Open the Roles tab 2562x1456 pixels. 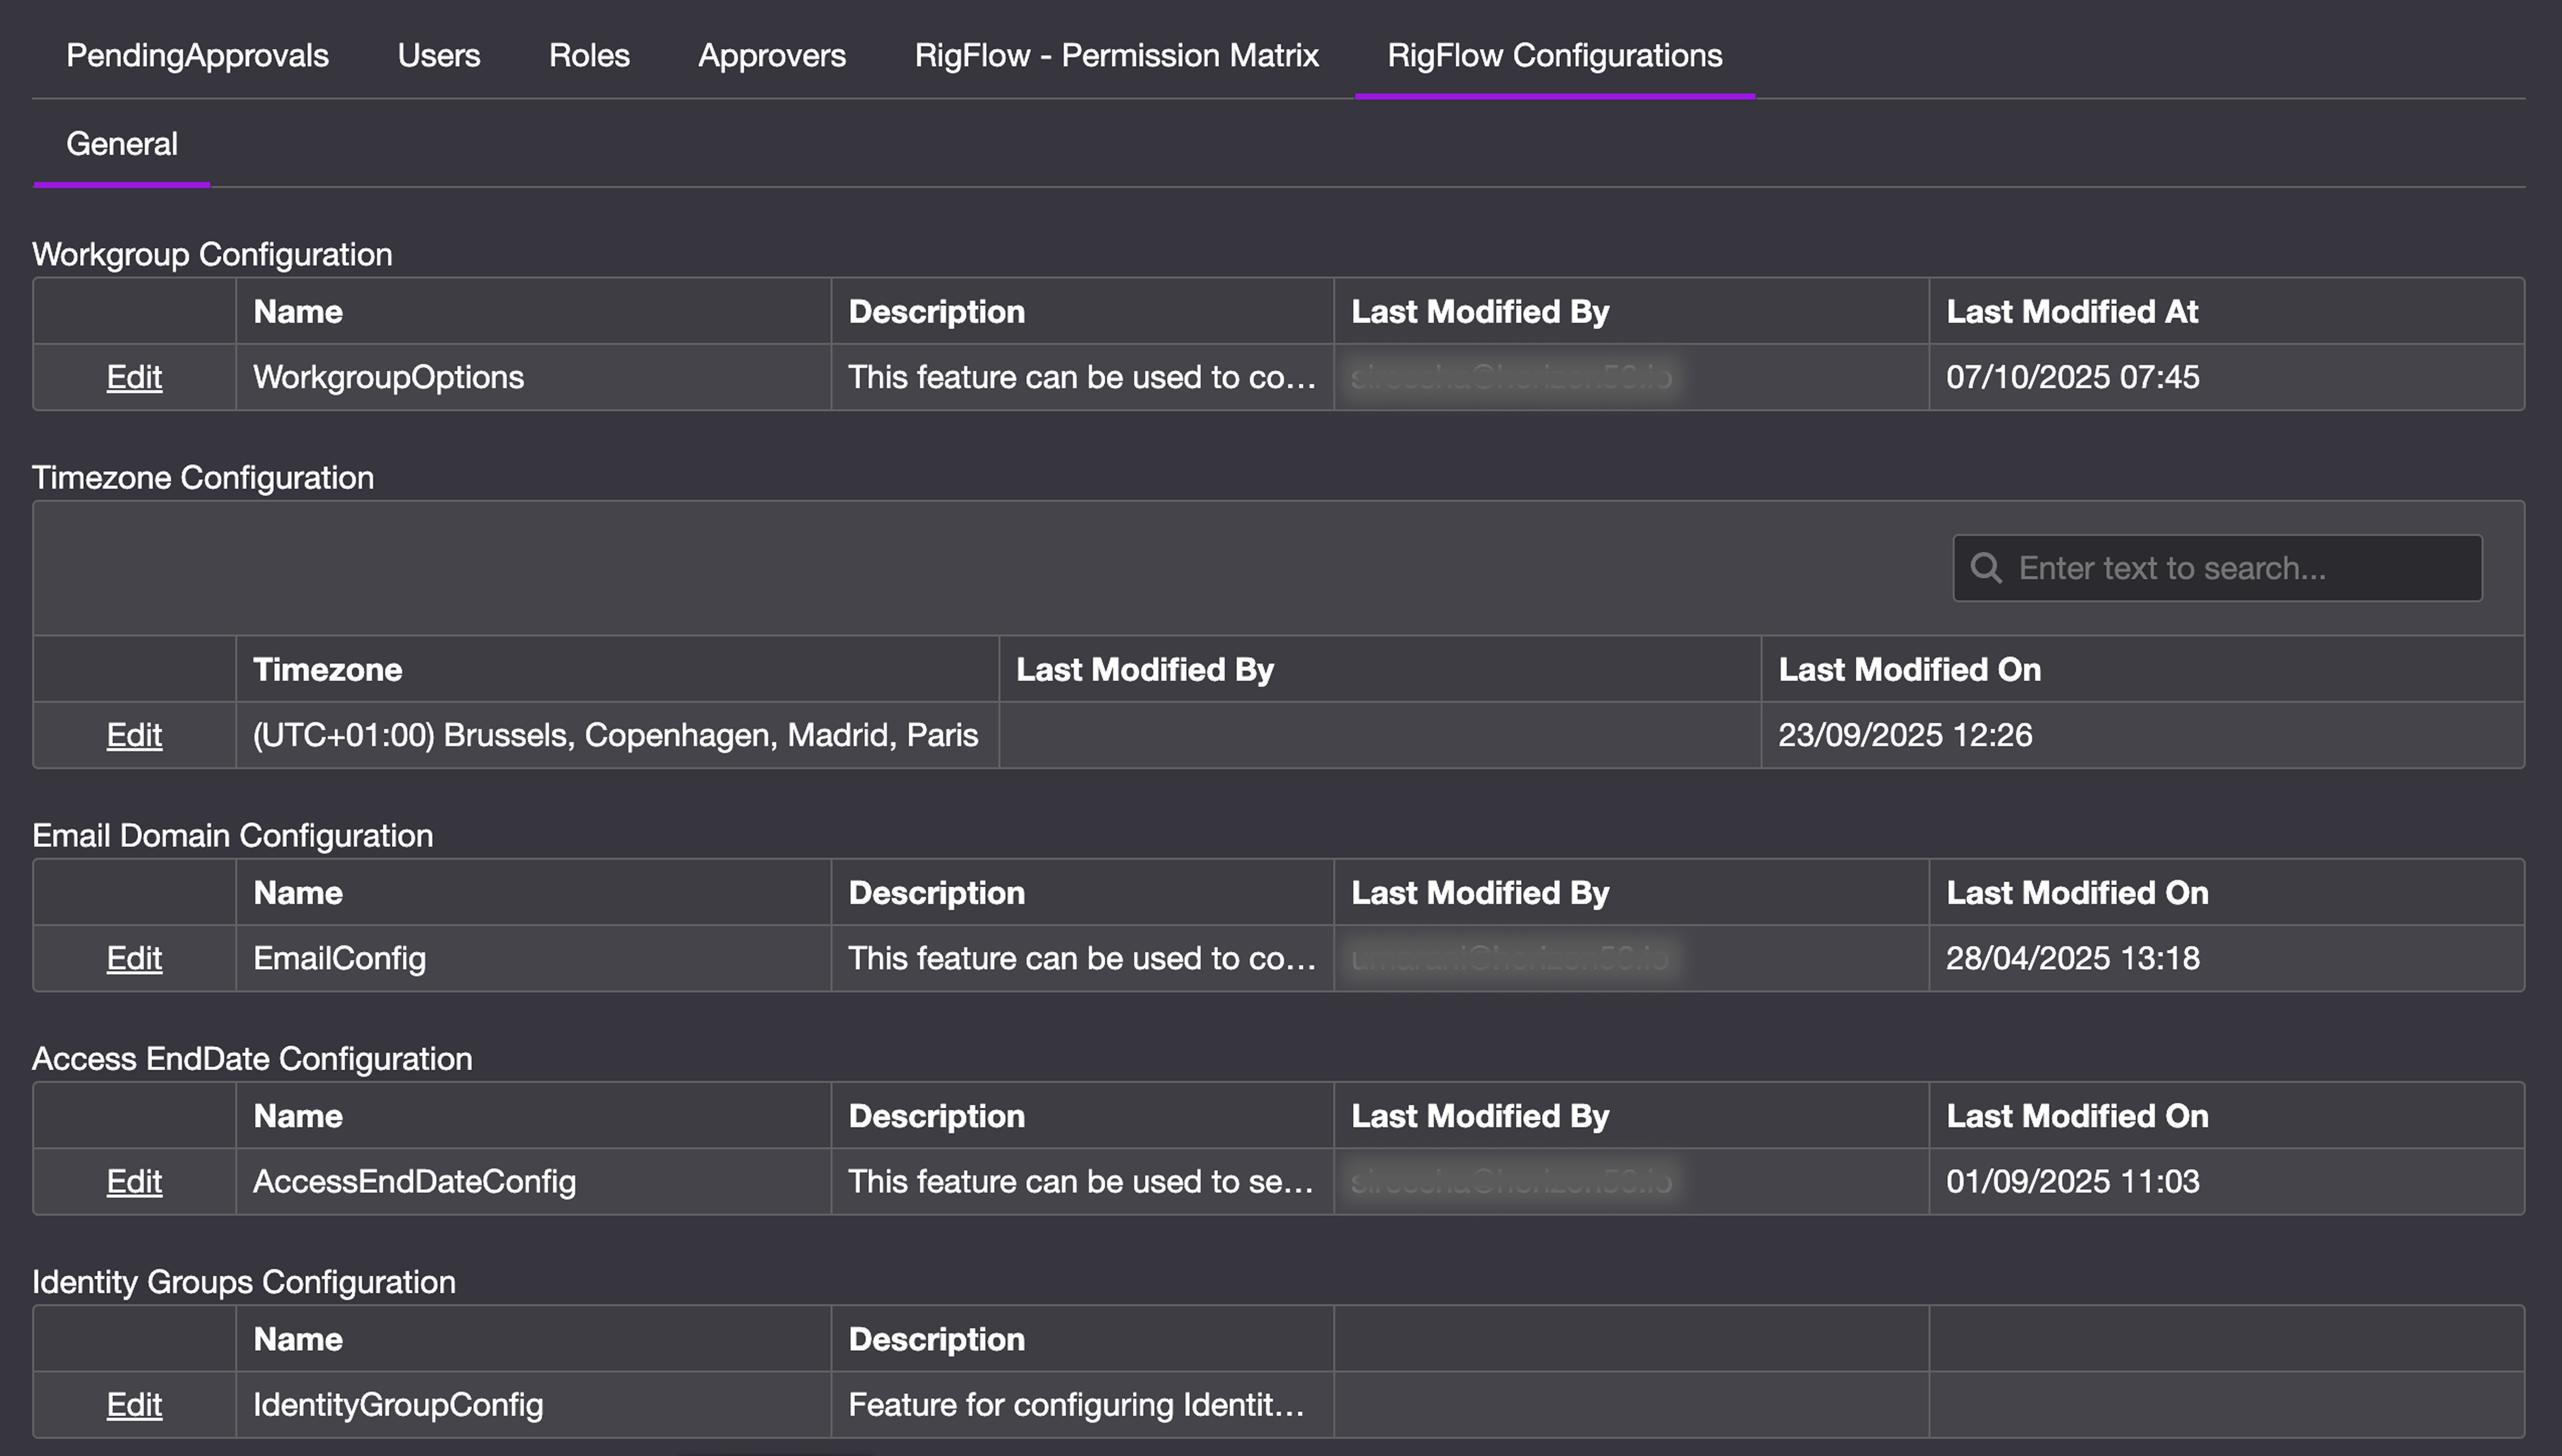(589, 55)
